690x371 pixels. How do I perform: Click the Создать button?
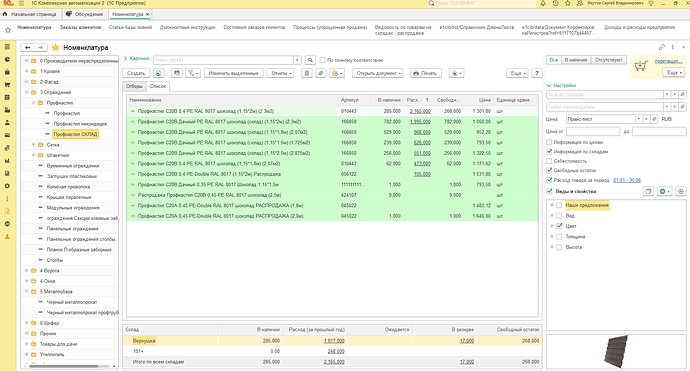tap(136, 73)
